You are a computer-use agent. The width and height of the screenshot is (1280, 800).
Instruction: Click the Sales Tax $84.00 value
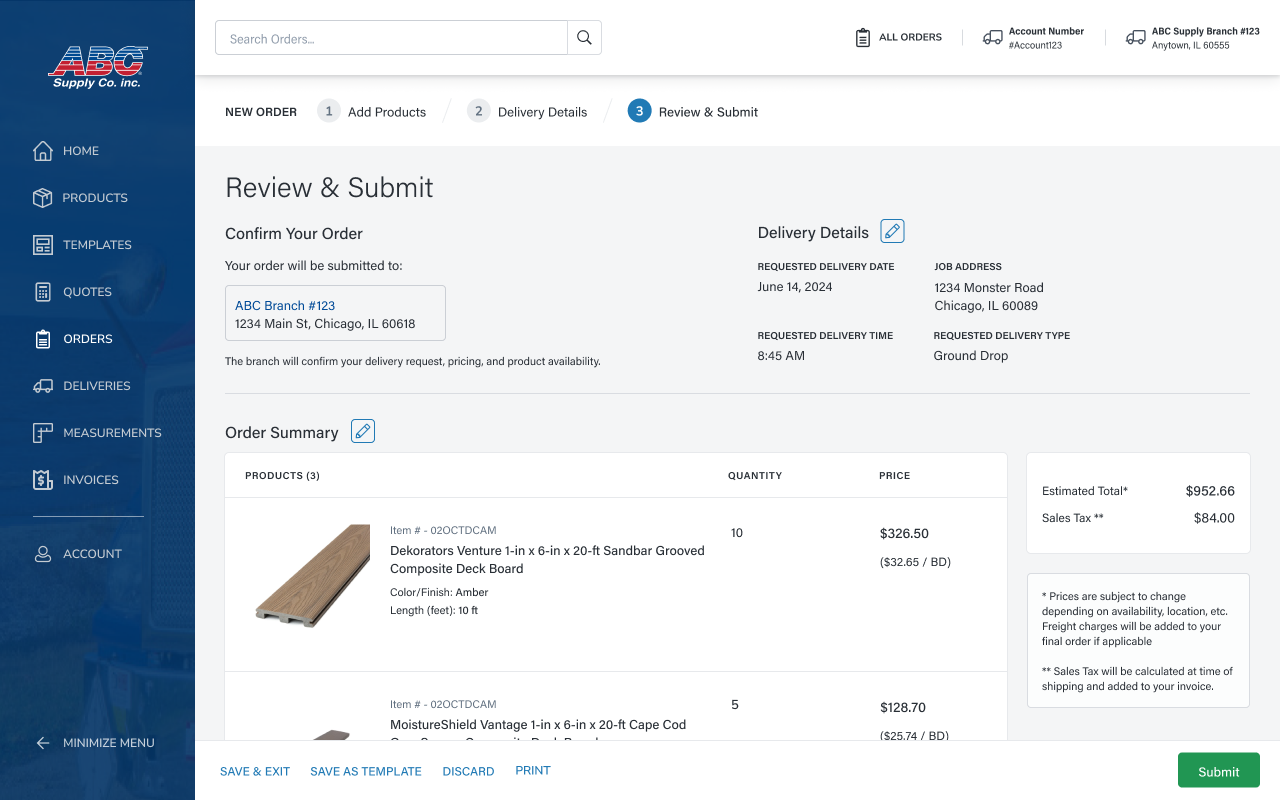pos(1214,518)
